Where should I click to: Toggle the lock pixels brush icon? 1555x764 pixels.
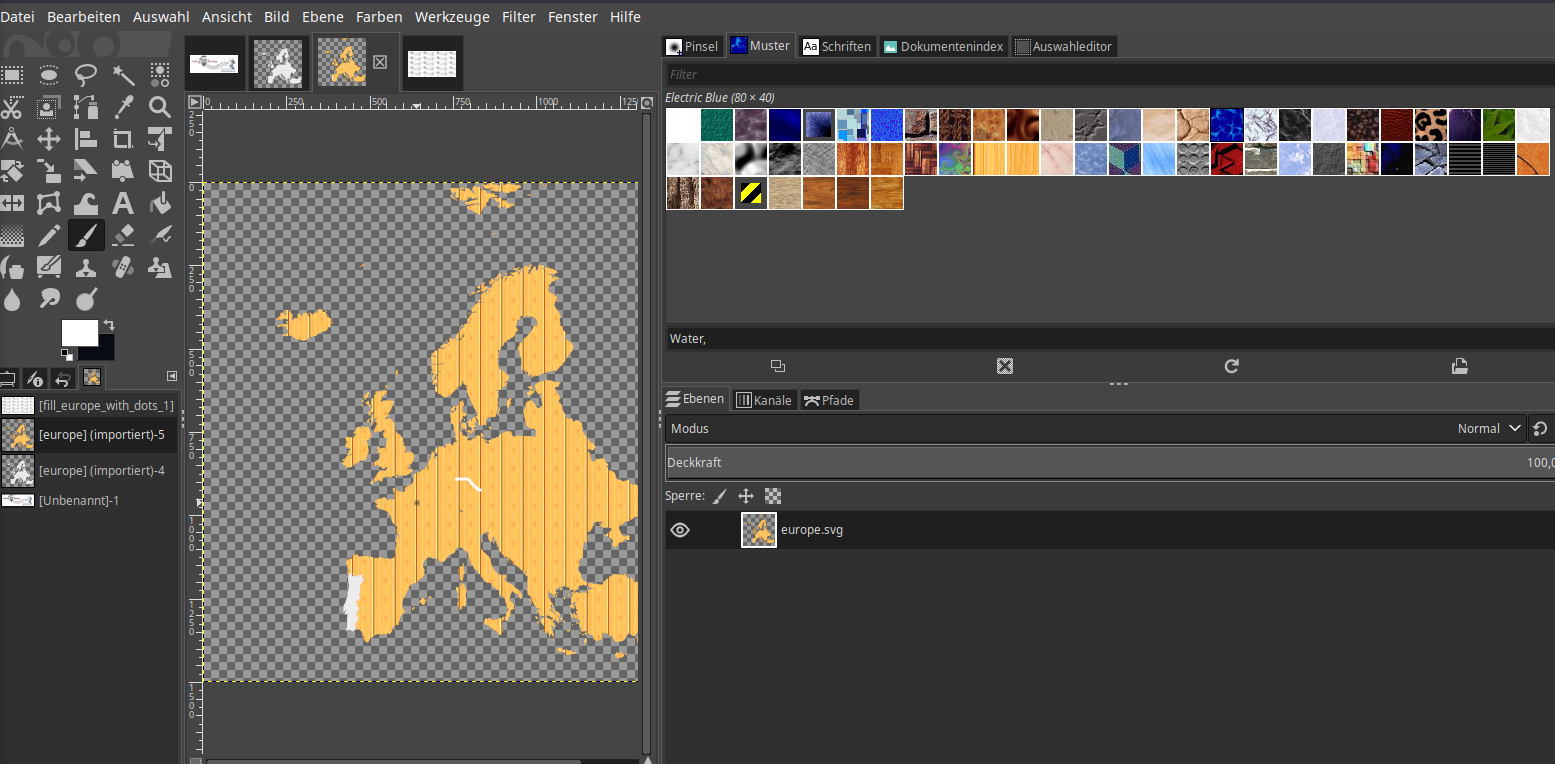coord(720,496)
